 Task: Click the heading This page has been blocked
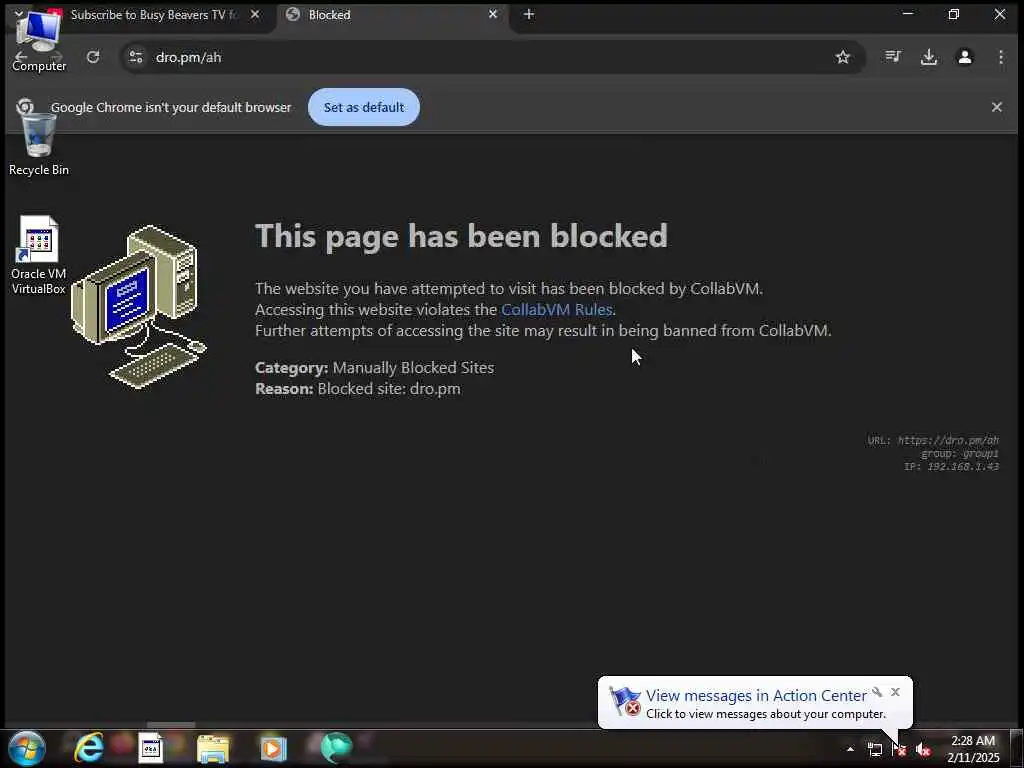click(461, 236)
